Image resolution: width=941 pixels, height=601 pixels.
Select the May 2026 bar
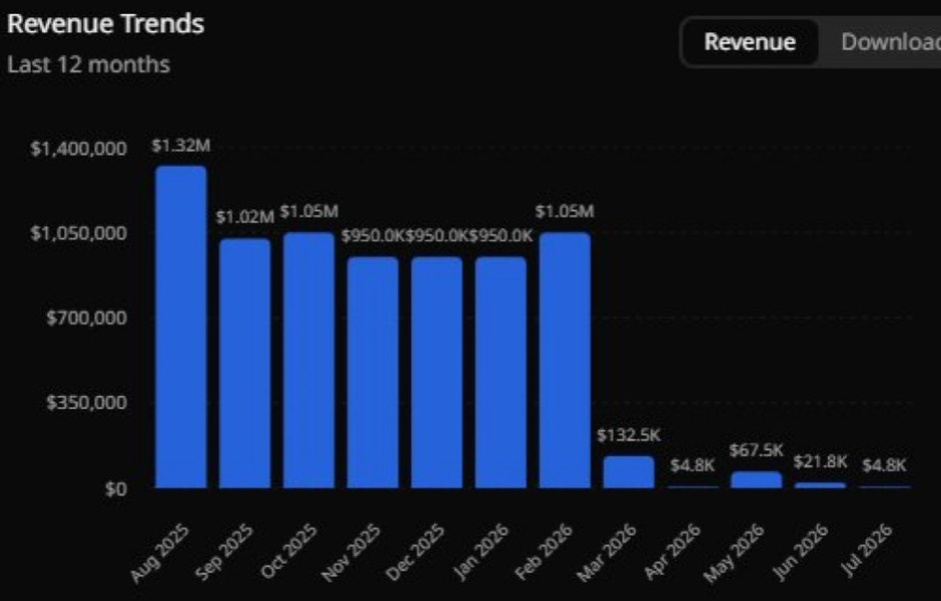pos(757,480)
